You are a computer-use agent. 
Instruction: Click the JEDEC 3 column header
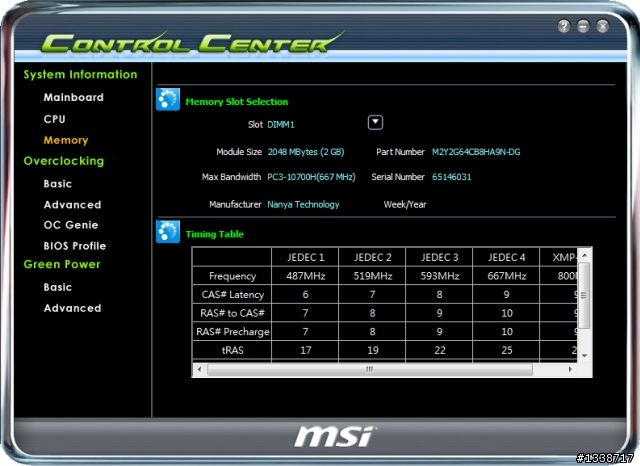[439, 257]
